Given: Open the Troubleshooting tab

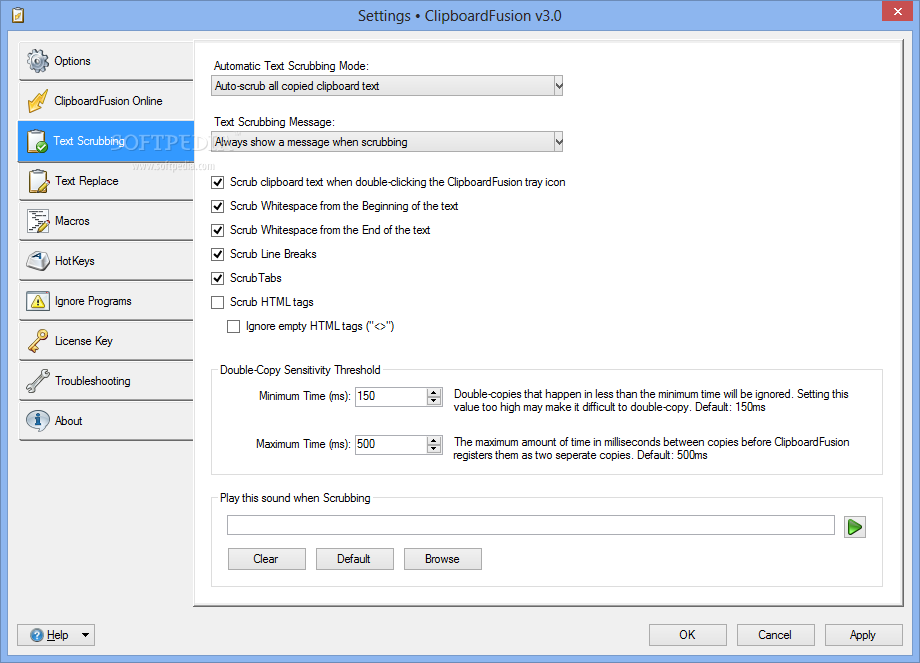Looking at the screenshot, I should pos(106,381).
